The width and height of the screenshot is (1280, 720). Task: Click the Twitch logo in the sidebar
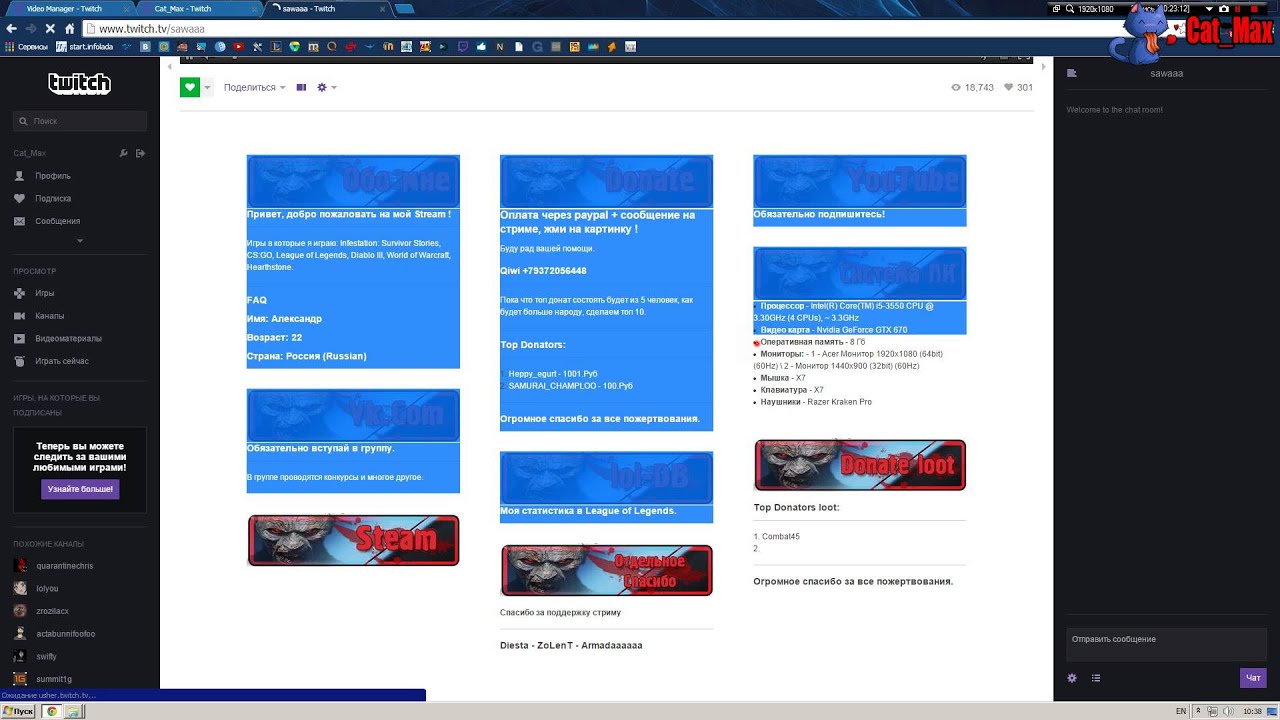(79, 83)
